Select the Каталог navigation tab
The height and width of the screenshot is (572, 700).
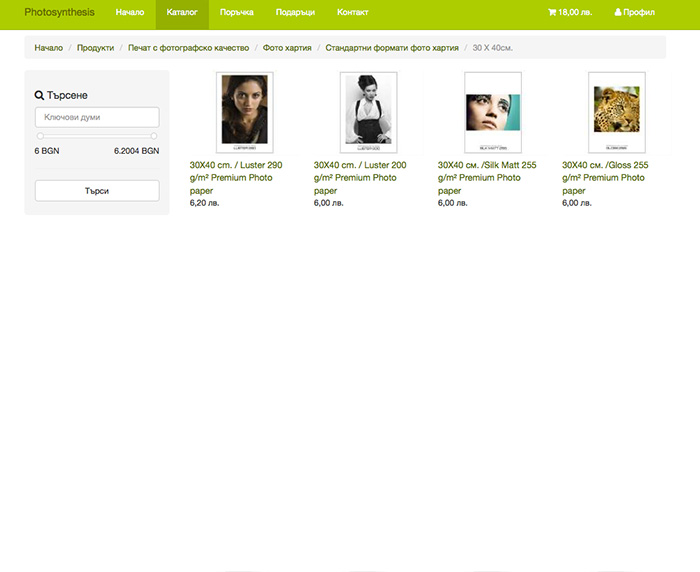182,13
